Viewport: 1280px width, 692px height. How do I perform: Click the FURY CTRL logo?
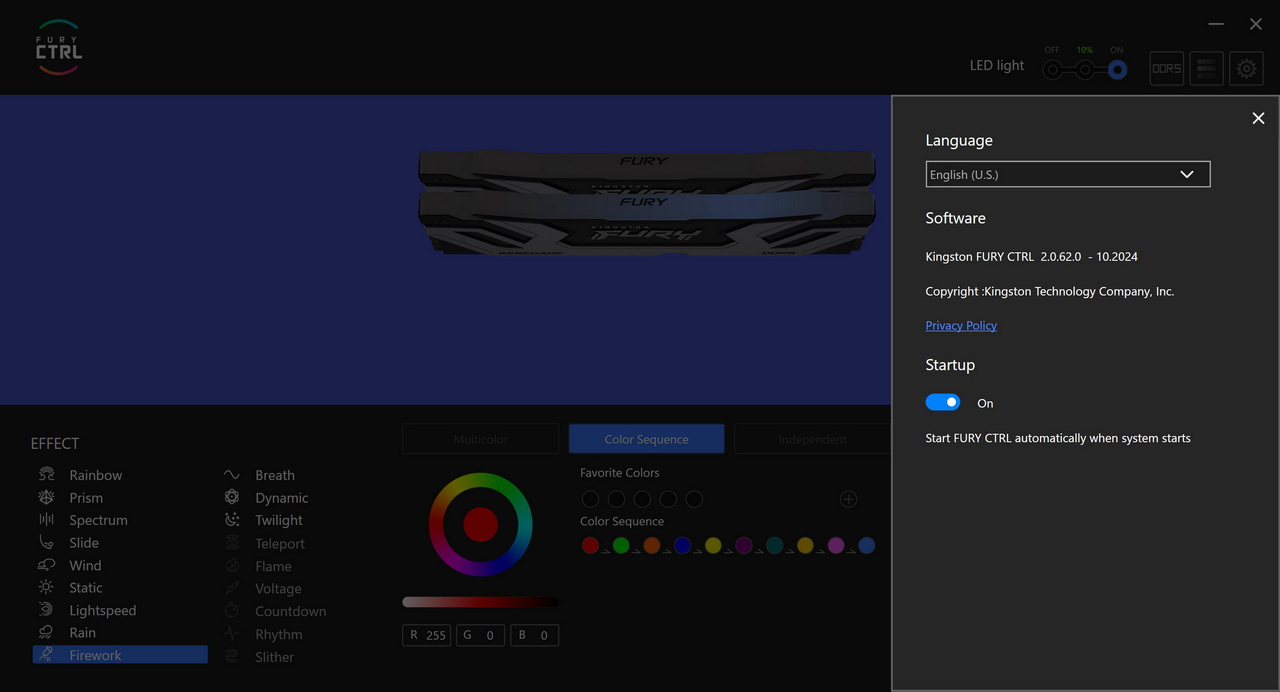(58, 47)
